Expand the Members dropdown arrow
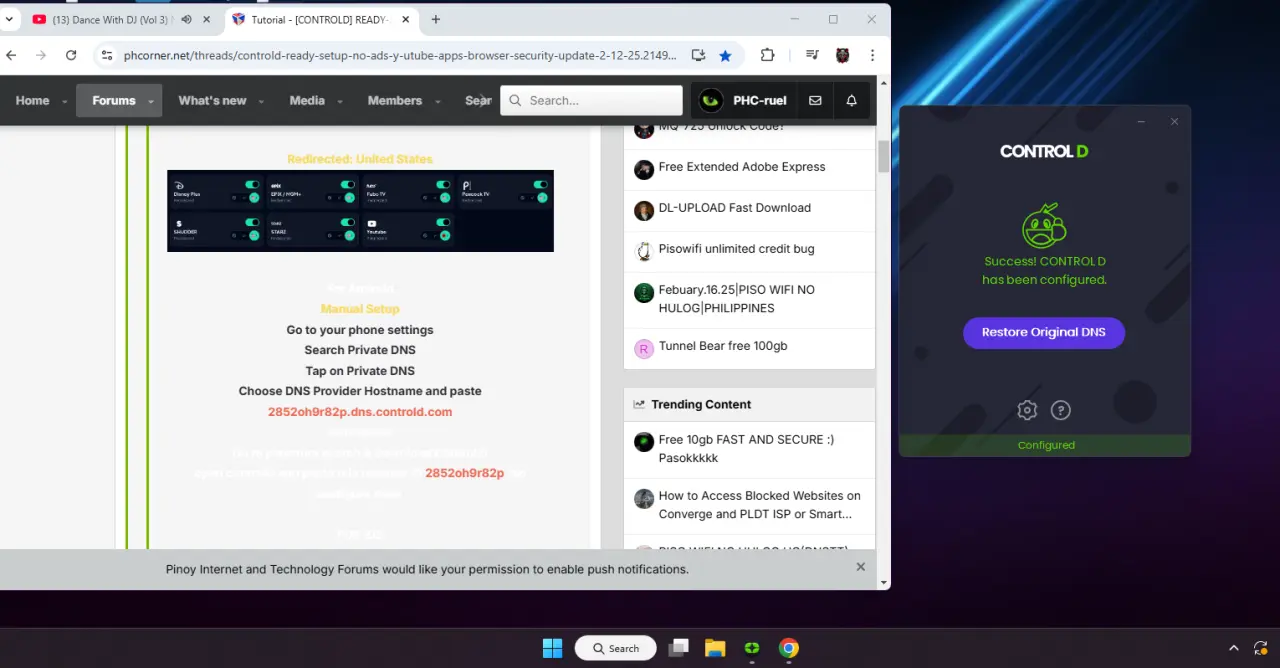The width and height of the screenshot is (1280, 668). click(x=438, y=101)
